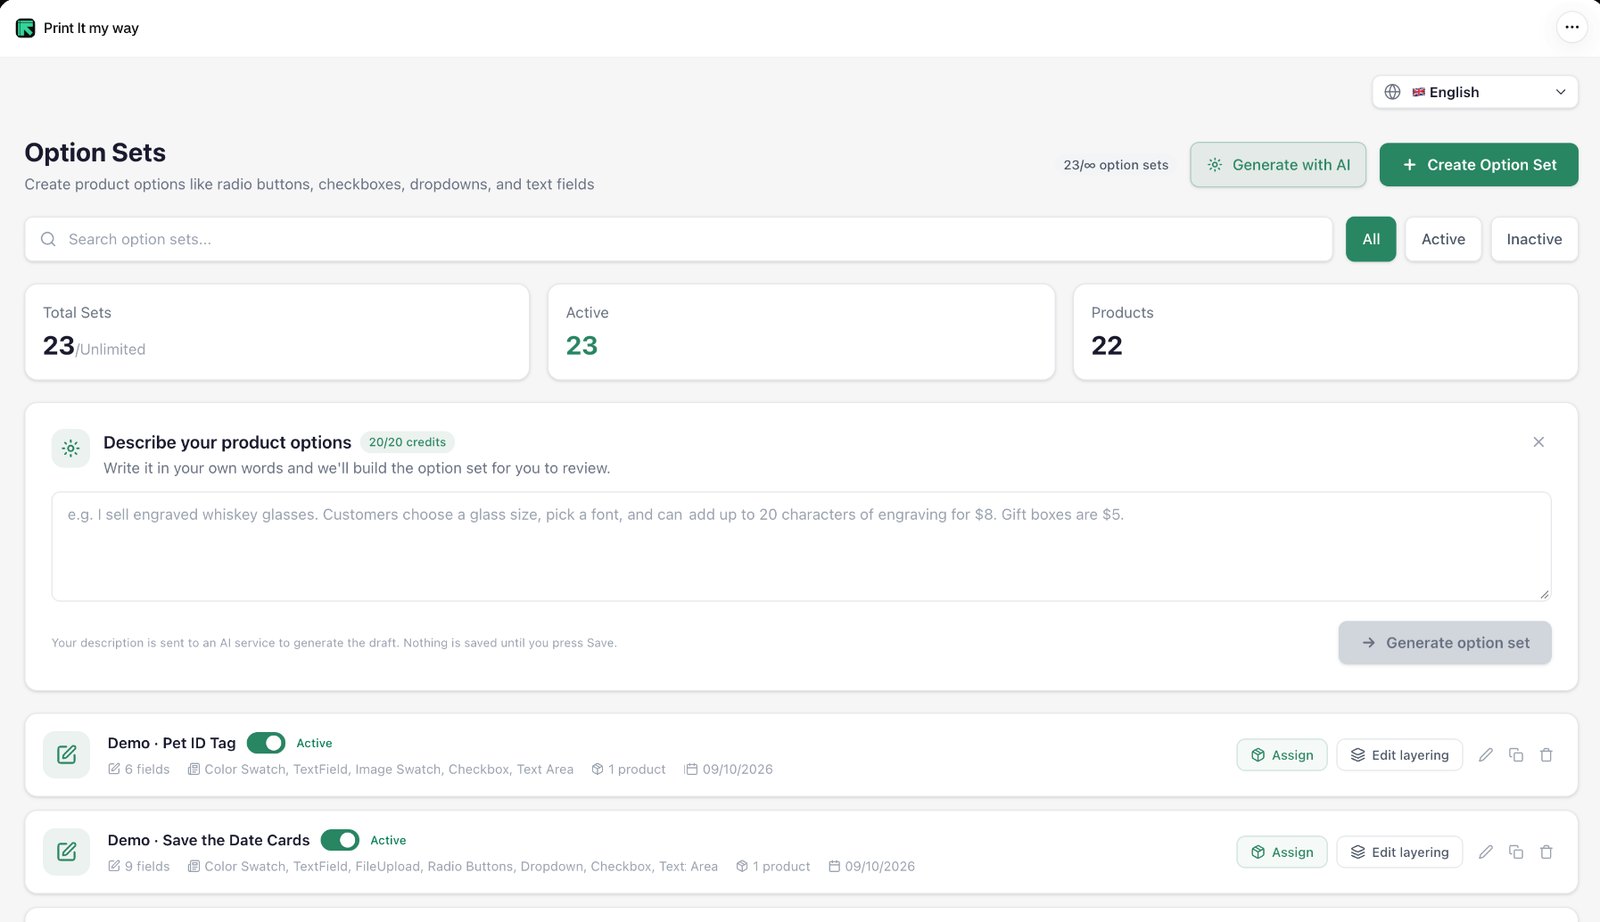This screenshot has height=922, width=1600.
Task: Duplicate the Pet ID Tag option set
Action: pos(1516,755)
